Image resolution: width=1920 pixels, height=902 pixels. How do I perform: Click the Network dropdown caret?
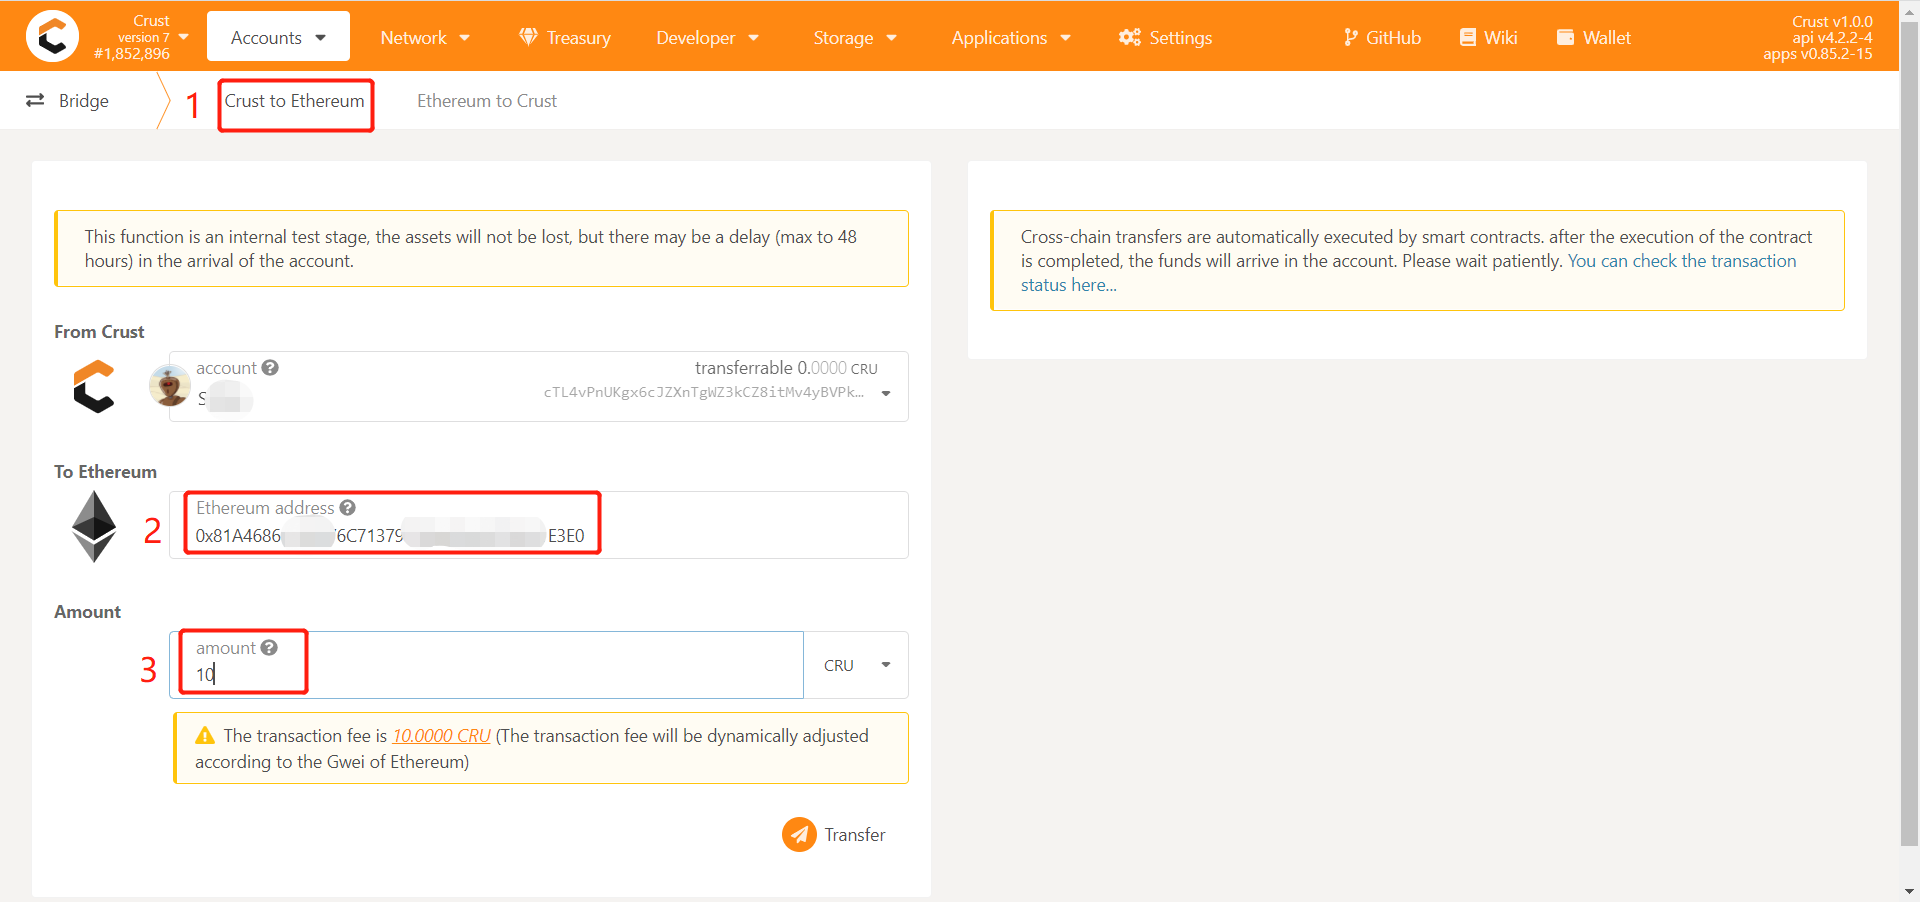[x=464, y=38]
